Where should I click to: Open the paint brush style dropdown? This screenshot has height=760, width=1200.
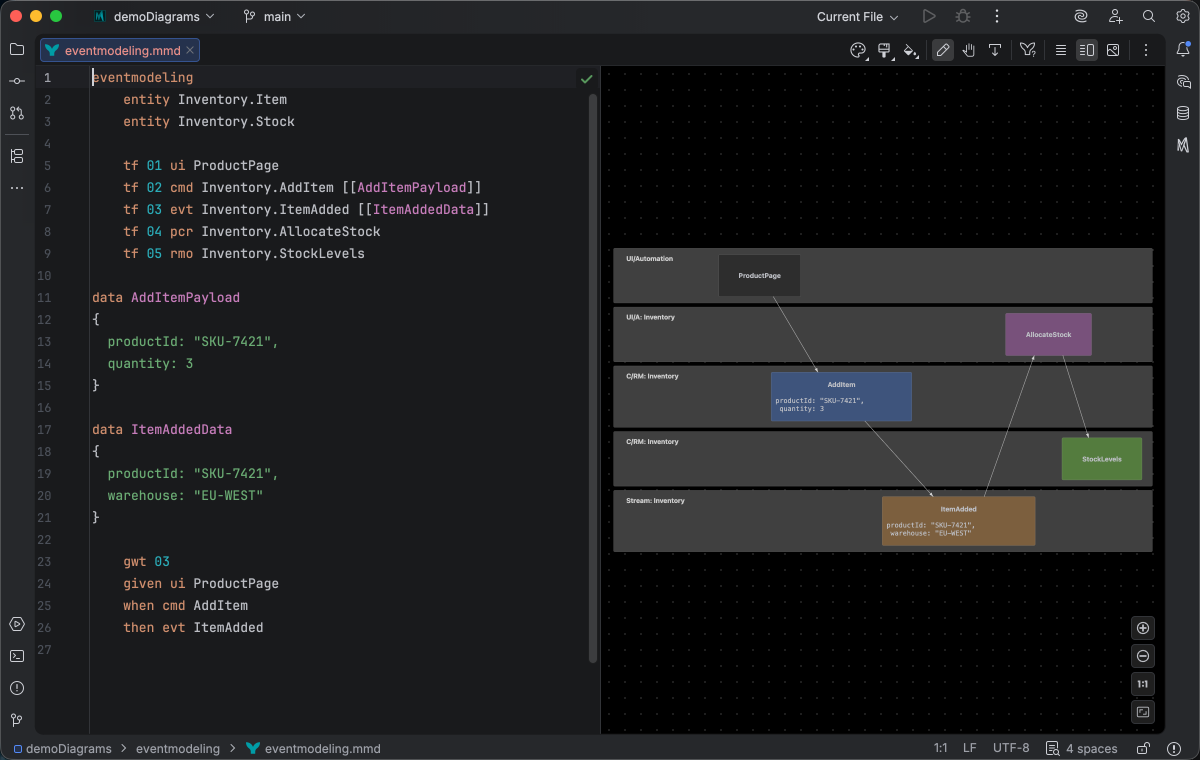pyautogui.click(x=885, y=50)
